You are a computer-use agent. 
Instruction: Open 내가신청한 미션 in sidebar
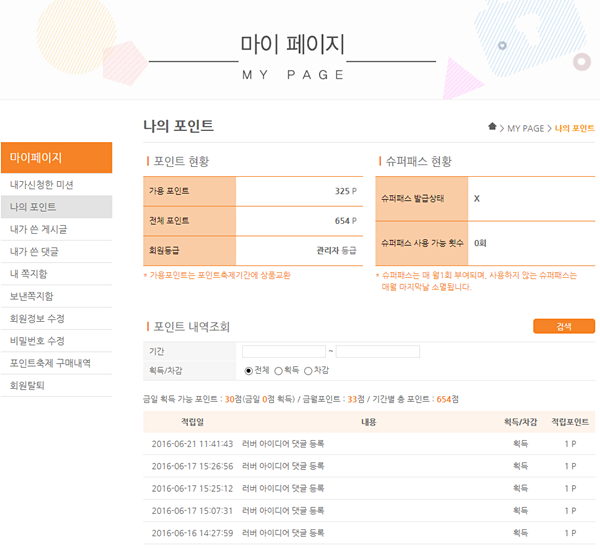(x=41, y=185)
